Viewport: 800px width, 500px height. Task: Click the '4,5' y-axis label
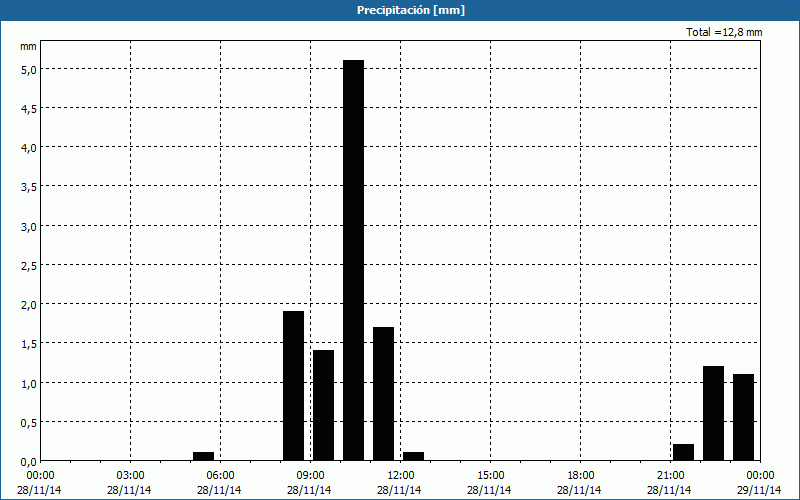coord(29,109)
